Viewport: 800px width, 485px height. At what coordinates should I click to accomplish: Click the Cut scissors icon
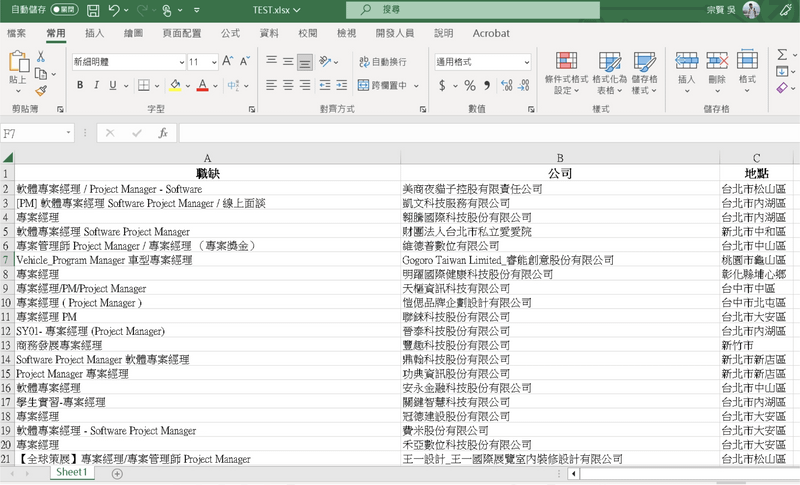coord(41,57)
